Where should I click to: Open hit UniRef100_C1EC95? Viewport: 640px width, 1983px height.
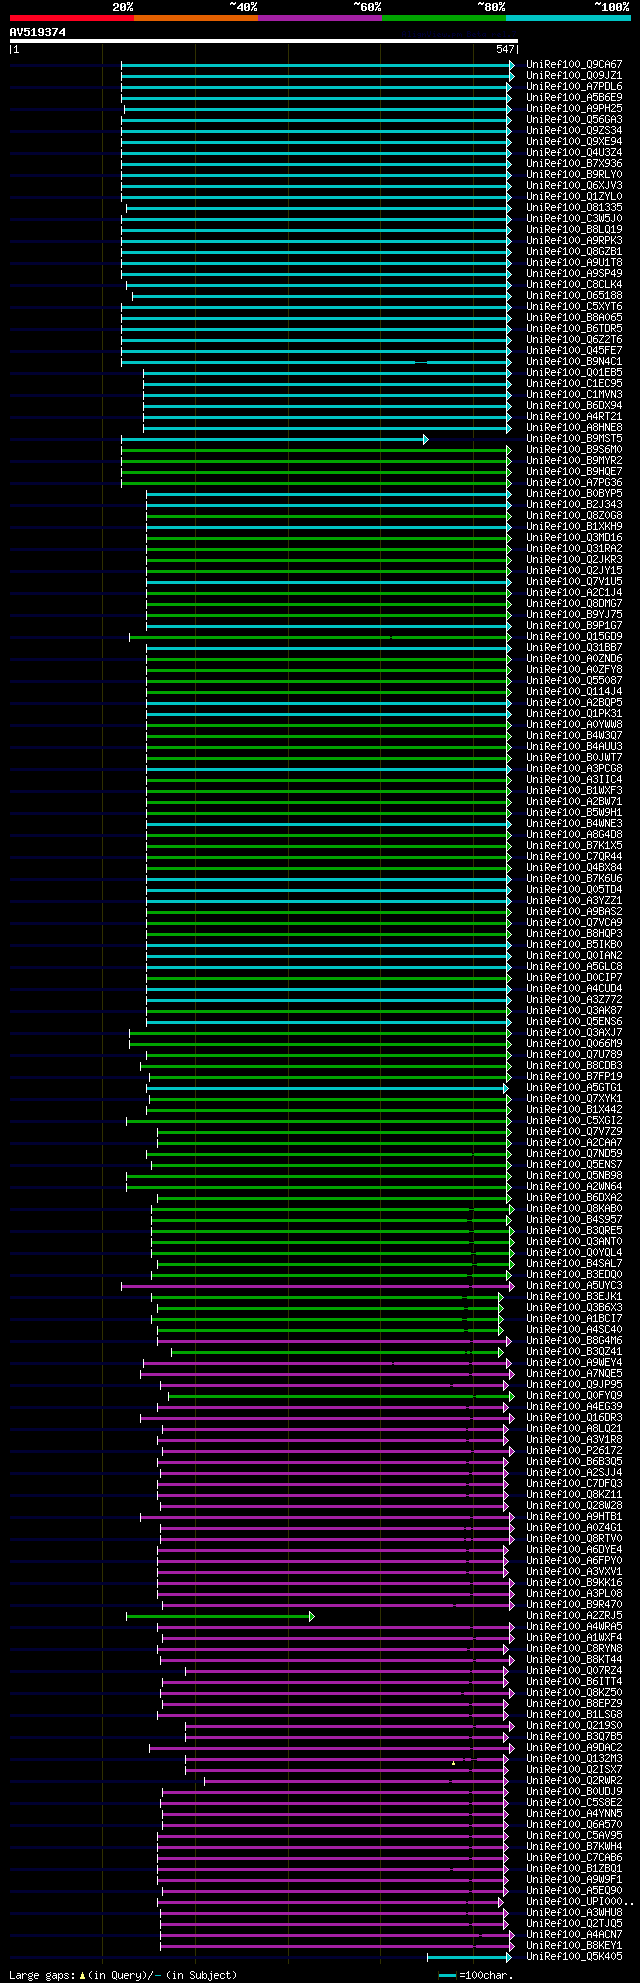tap(574, 384)
